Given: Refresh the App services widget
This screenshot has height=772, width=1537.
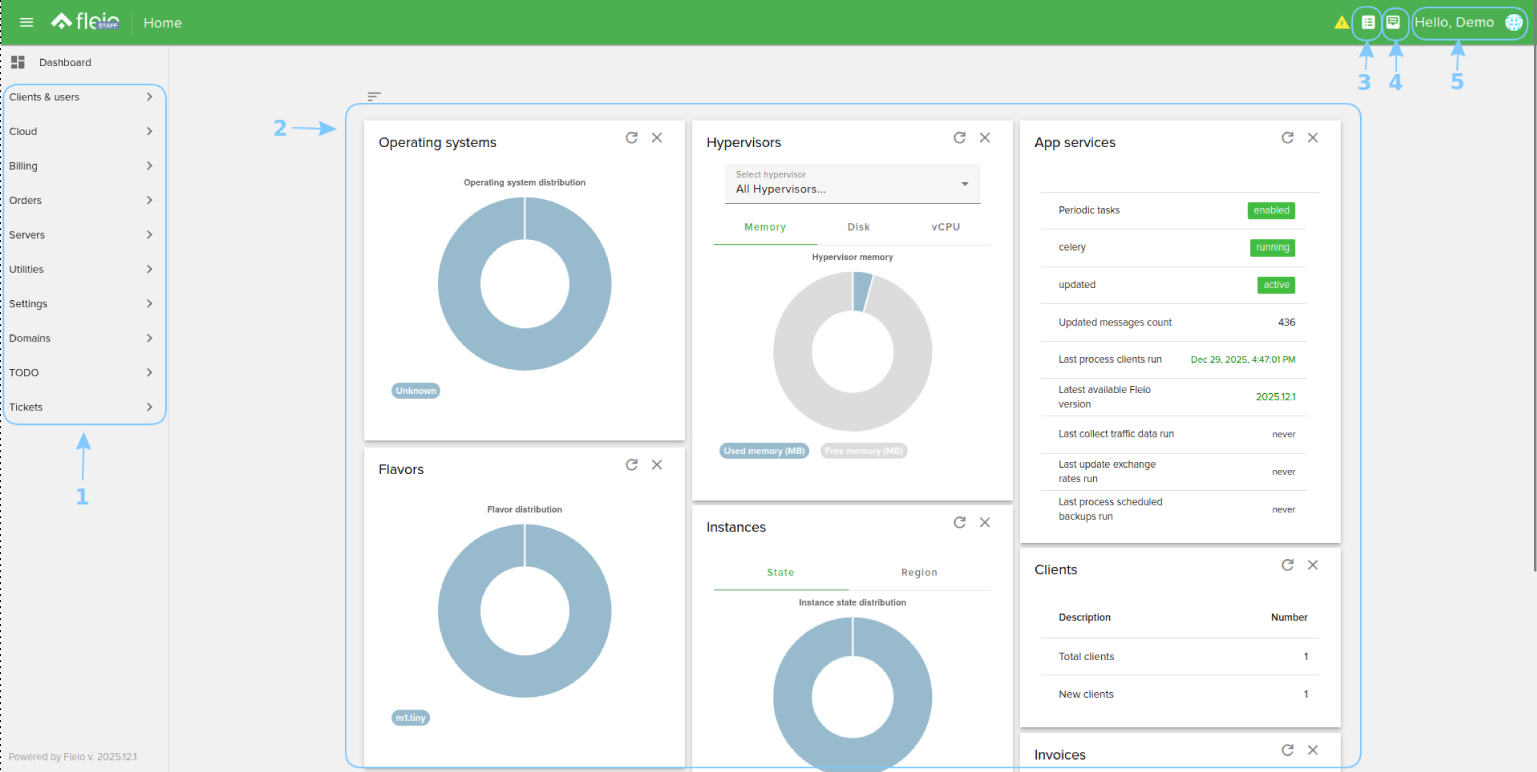Looking at the screenshot, I should [x=1287, y=137].
